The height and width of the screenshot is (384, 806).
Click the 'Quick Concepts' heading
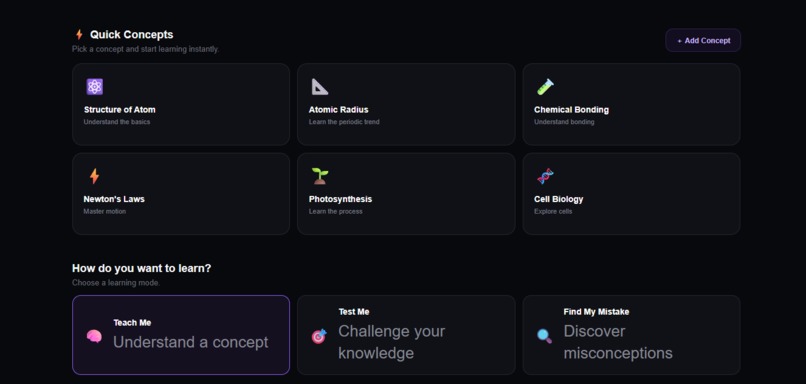(132, 34)
